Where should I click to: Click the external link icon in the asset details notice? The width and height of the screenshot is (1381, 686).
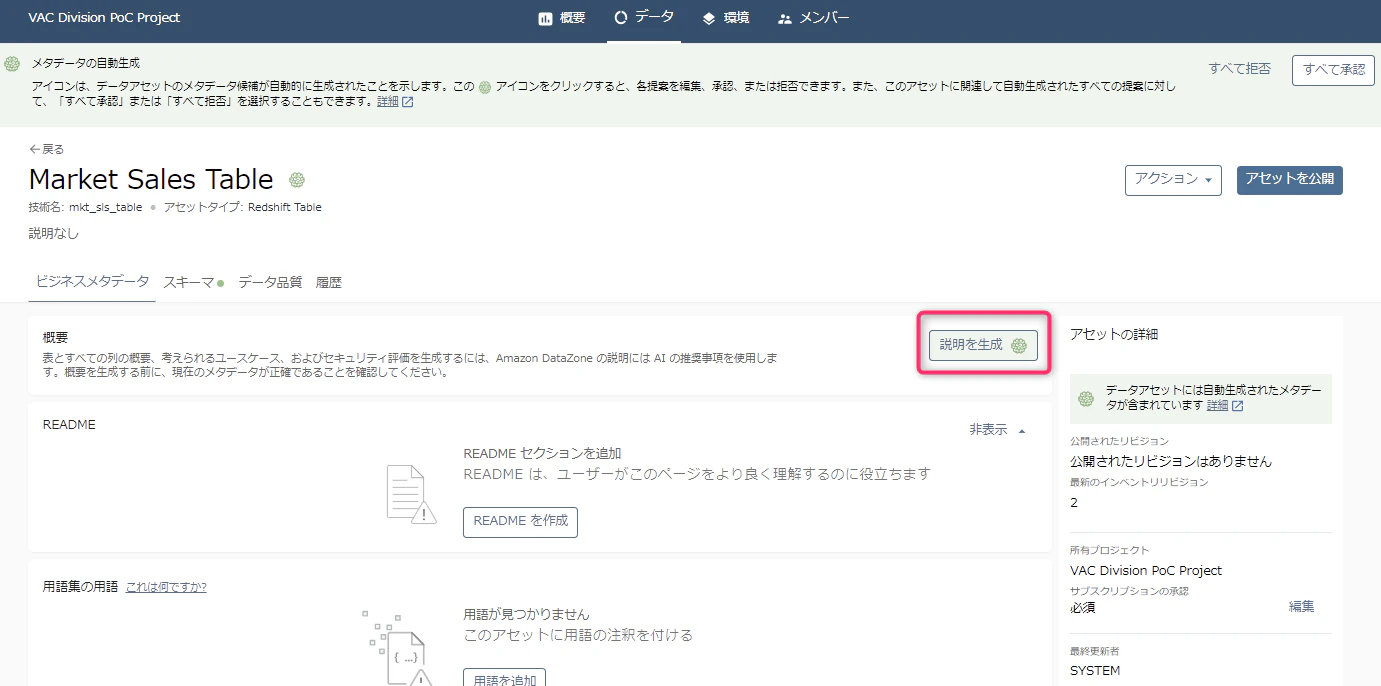point(1238,406)
